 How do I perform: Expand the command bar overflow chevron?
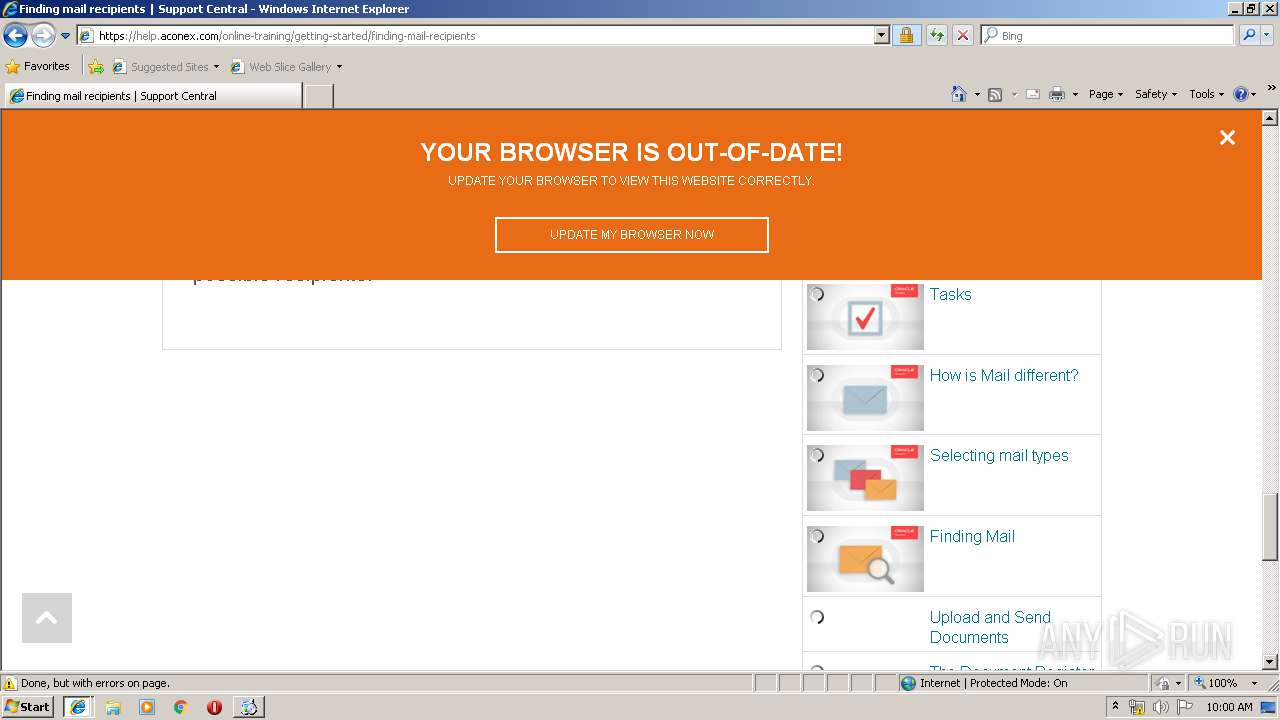tap(1272, 88)
